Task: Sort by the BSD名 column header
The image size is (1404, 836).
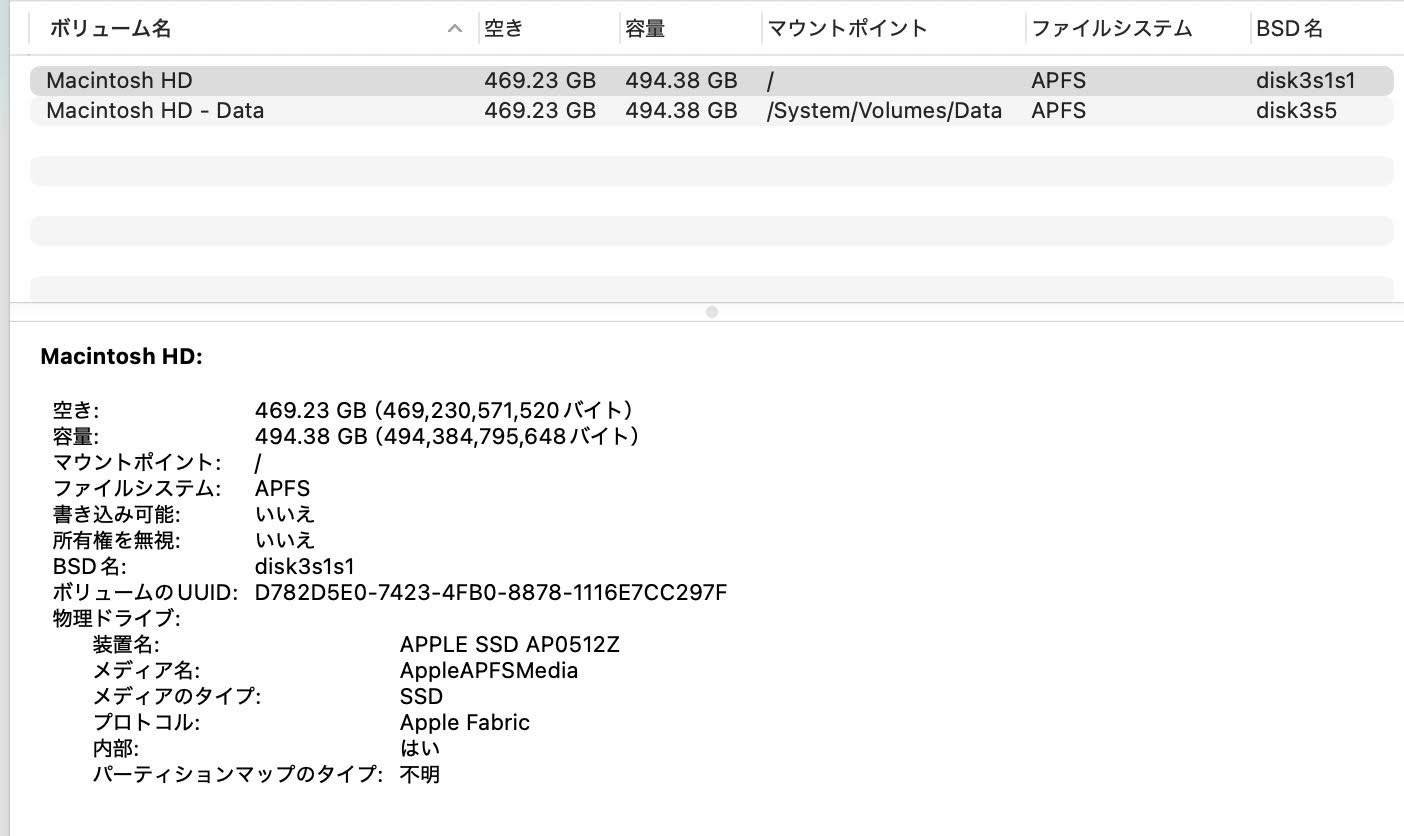Action: tap(1288, 28)
